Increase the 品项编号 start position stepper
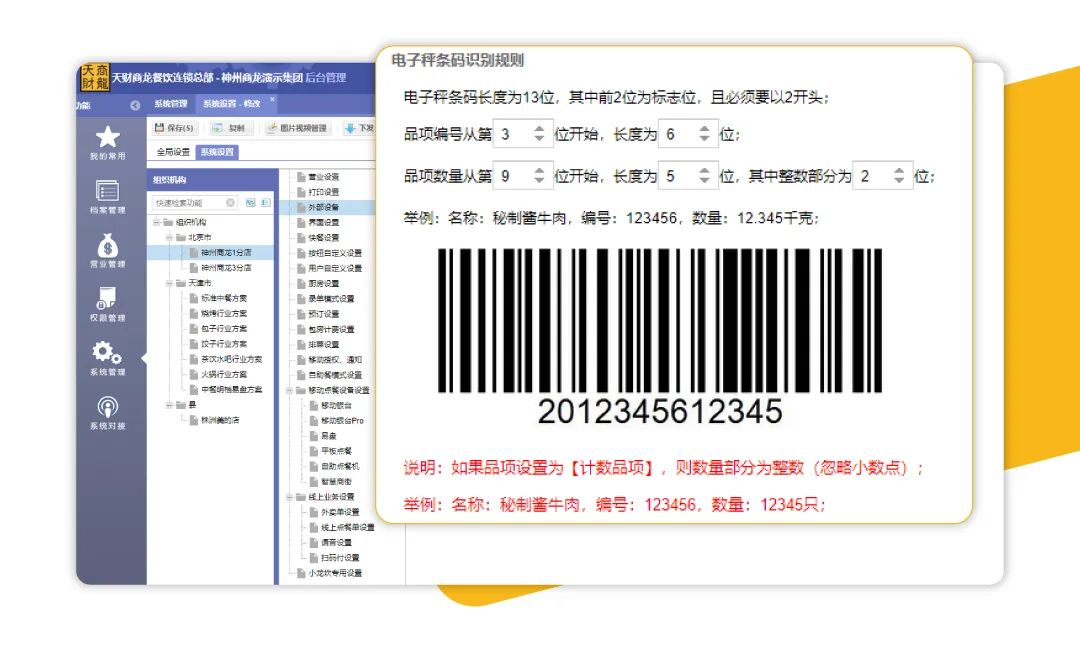Image resolution: width=1080 pixels, height=647 pixels. coord(539,128)
